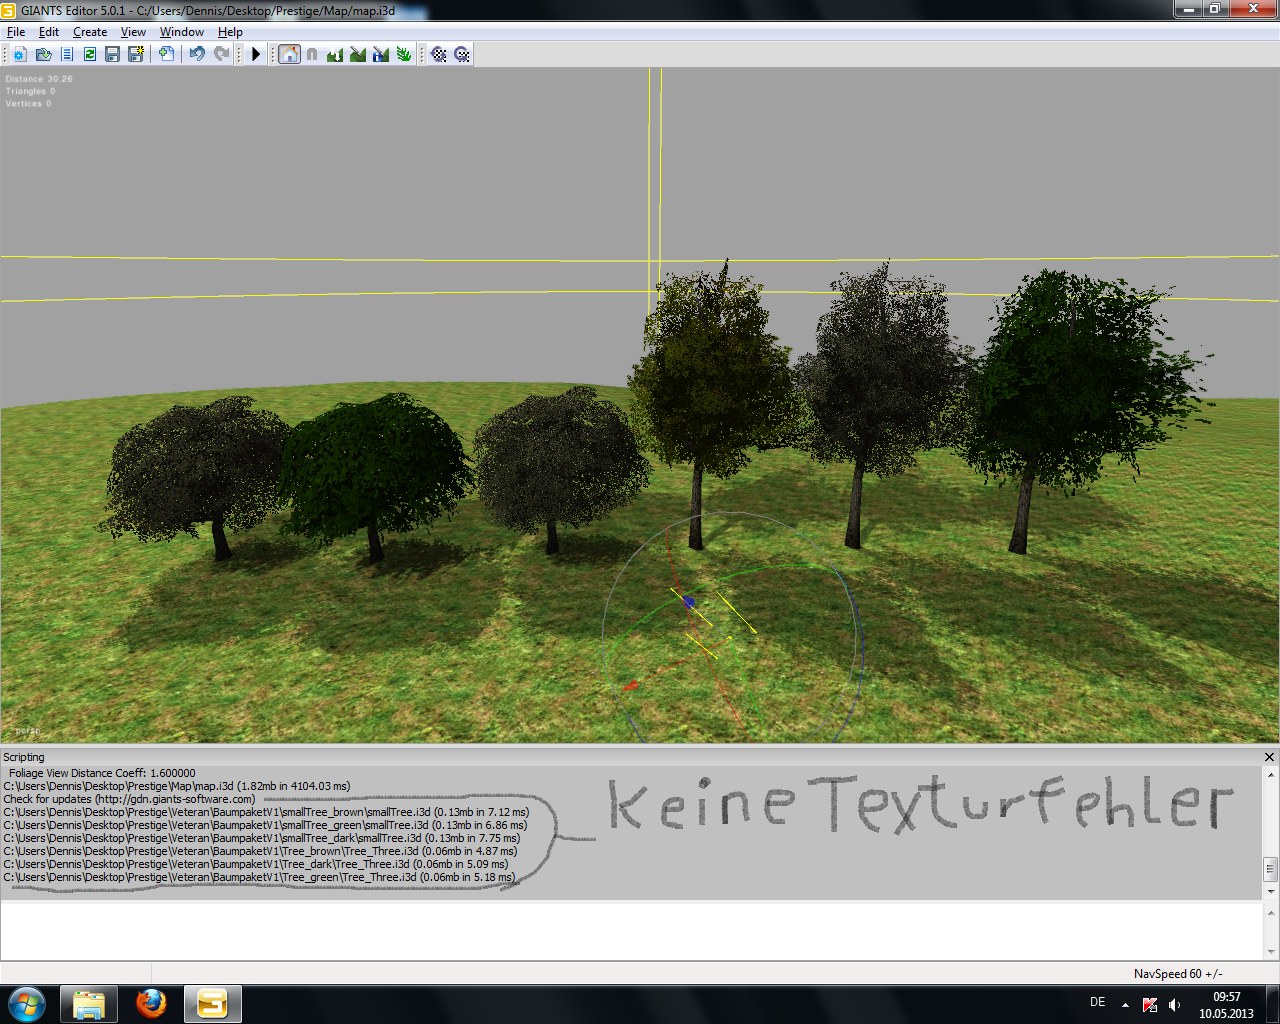Screen dimensions: 1280x1024
Task: Click the scripting log scrollbar thumb
Action: [1271, 868]
